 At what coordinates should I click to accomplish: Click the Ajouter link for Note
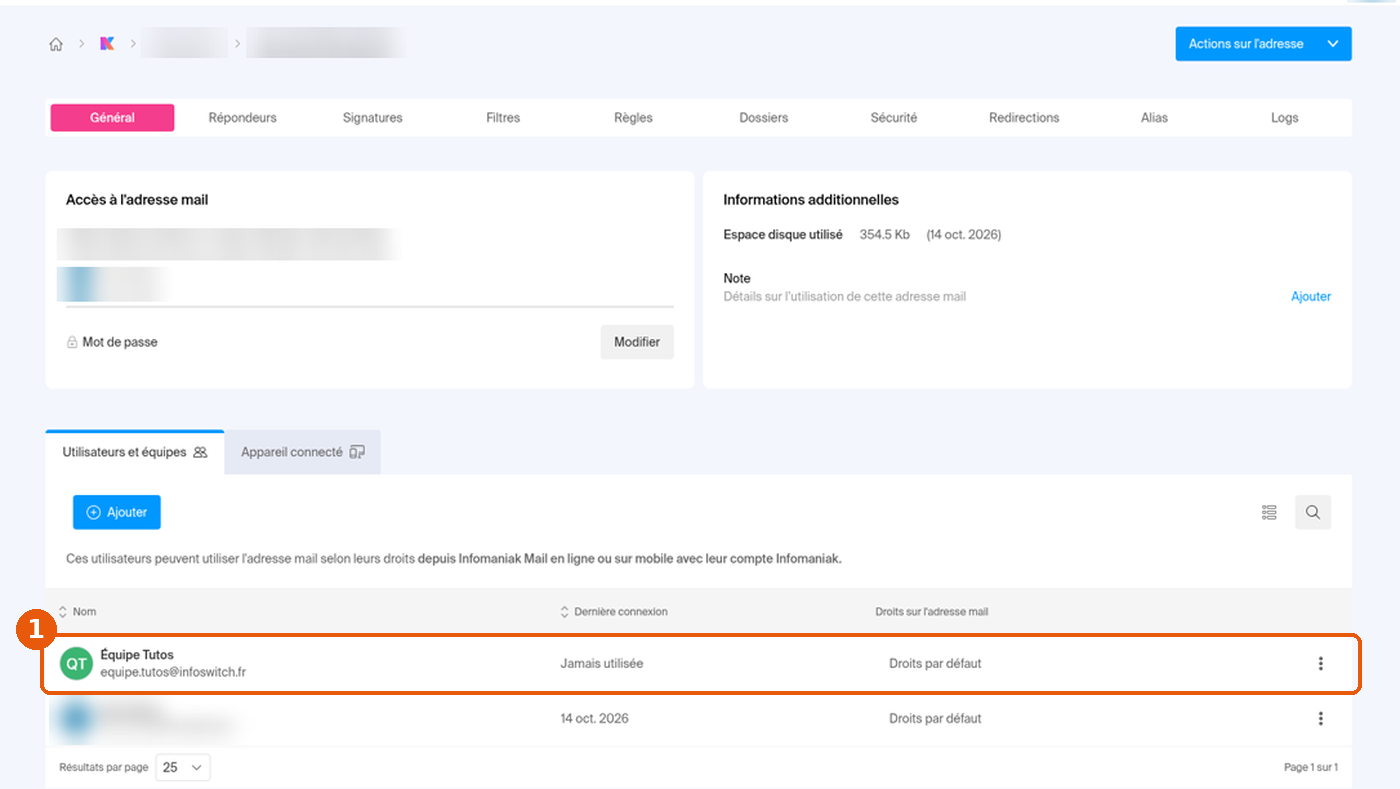pos(1311,297)
